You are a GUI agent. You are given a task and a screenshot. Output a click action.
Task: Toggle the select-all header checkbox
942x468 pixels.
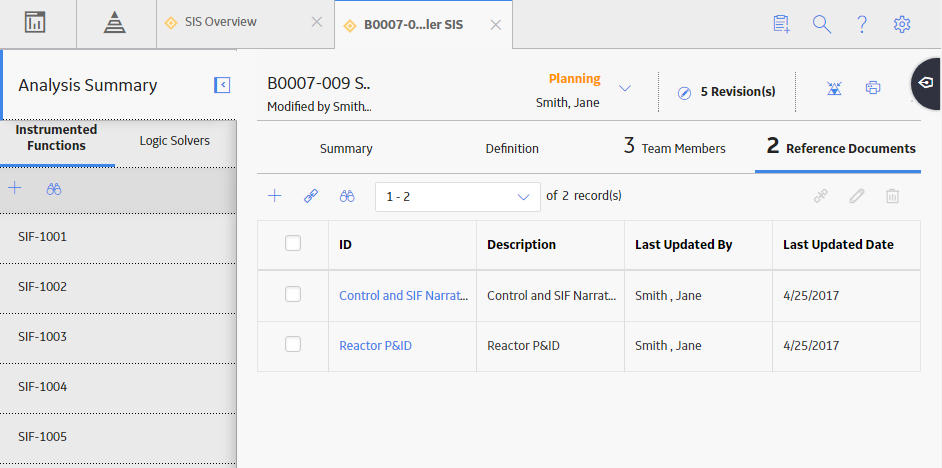tap(293, 243)
